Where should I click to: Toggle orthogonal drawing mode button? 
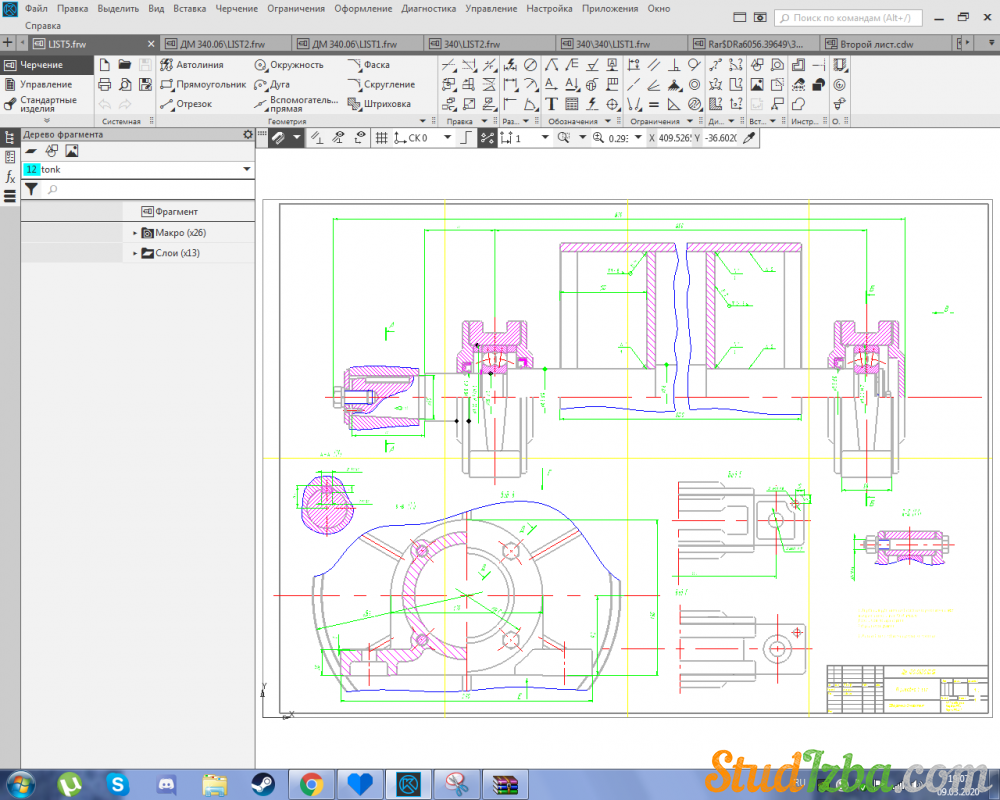click(x=465, y=138)
